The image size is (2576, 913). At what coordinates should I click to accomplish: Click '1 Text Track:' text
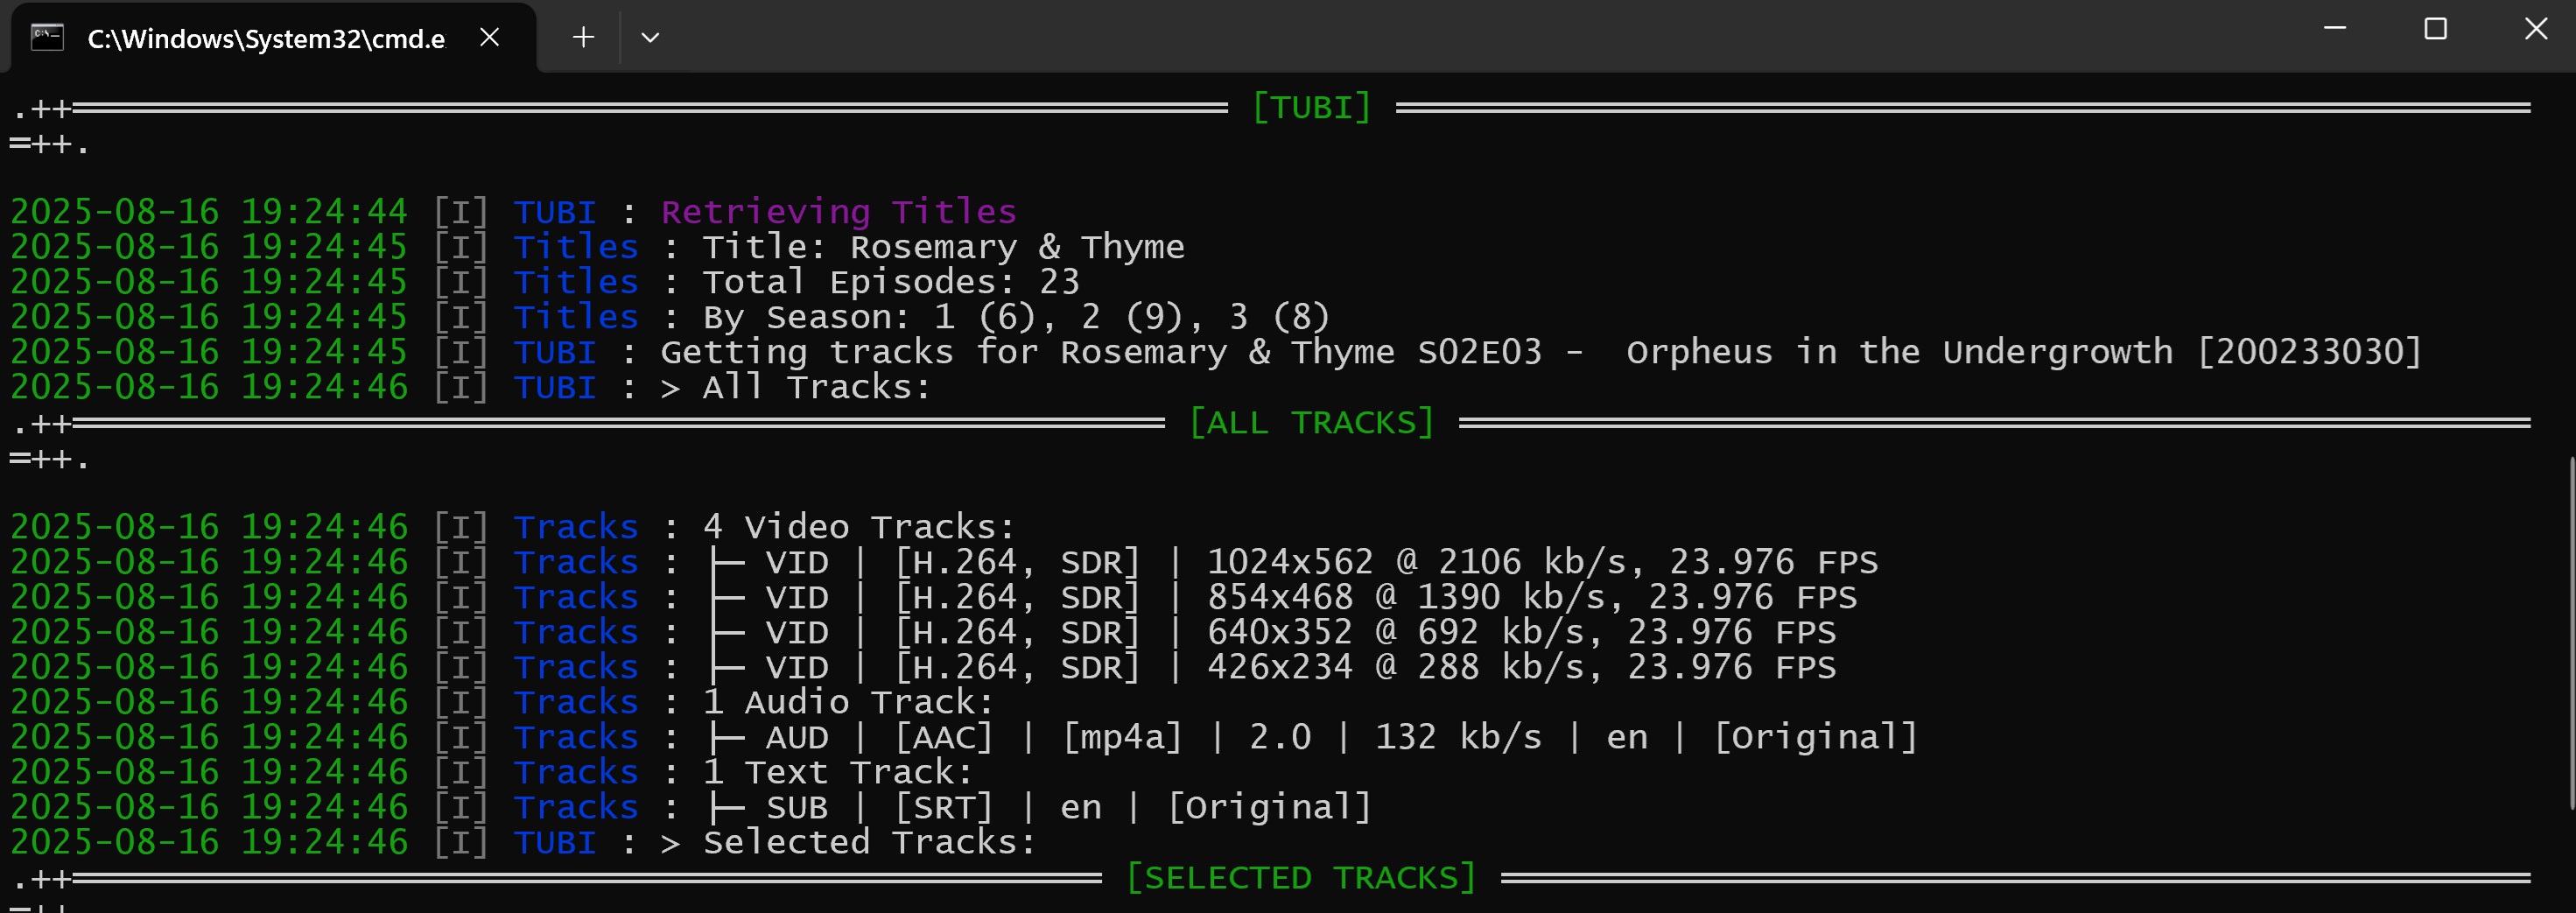[838, 772]
